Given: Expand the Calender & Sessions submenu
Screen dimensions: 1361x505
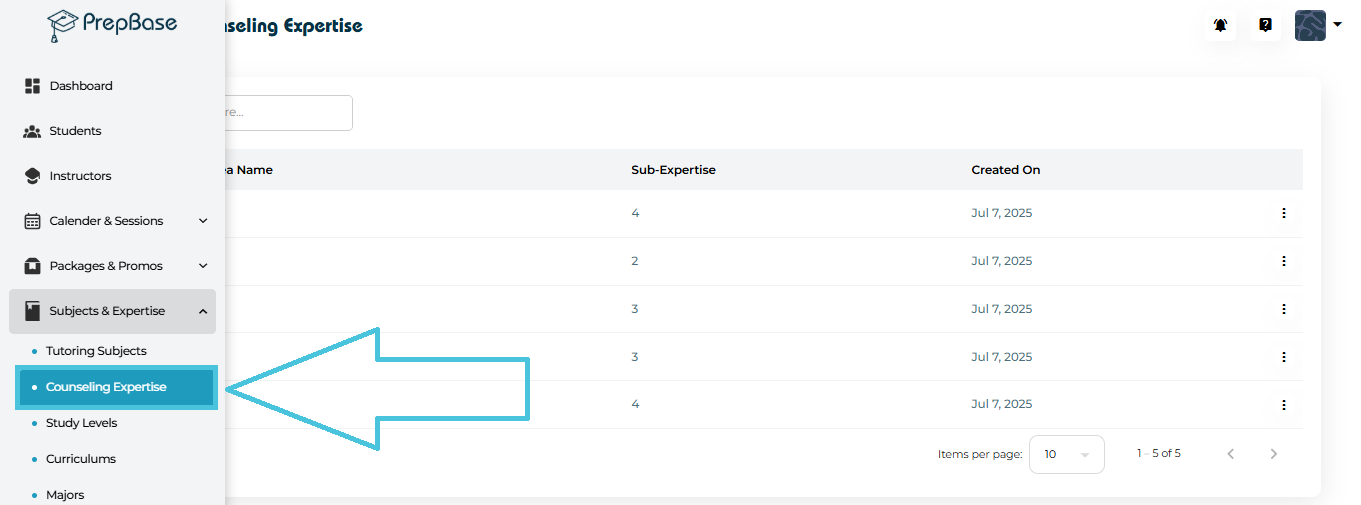Looking at the screenshot, I should (203, 221).
